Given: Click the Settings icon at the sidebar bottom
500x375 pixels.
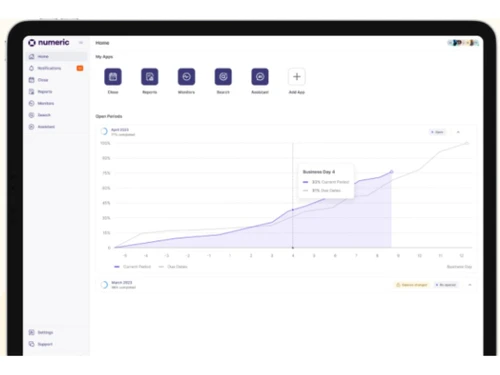Looking at the screenshot, I should pyautogui.click(x=32, y=332).
